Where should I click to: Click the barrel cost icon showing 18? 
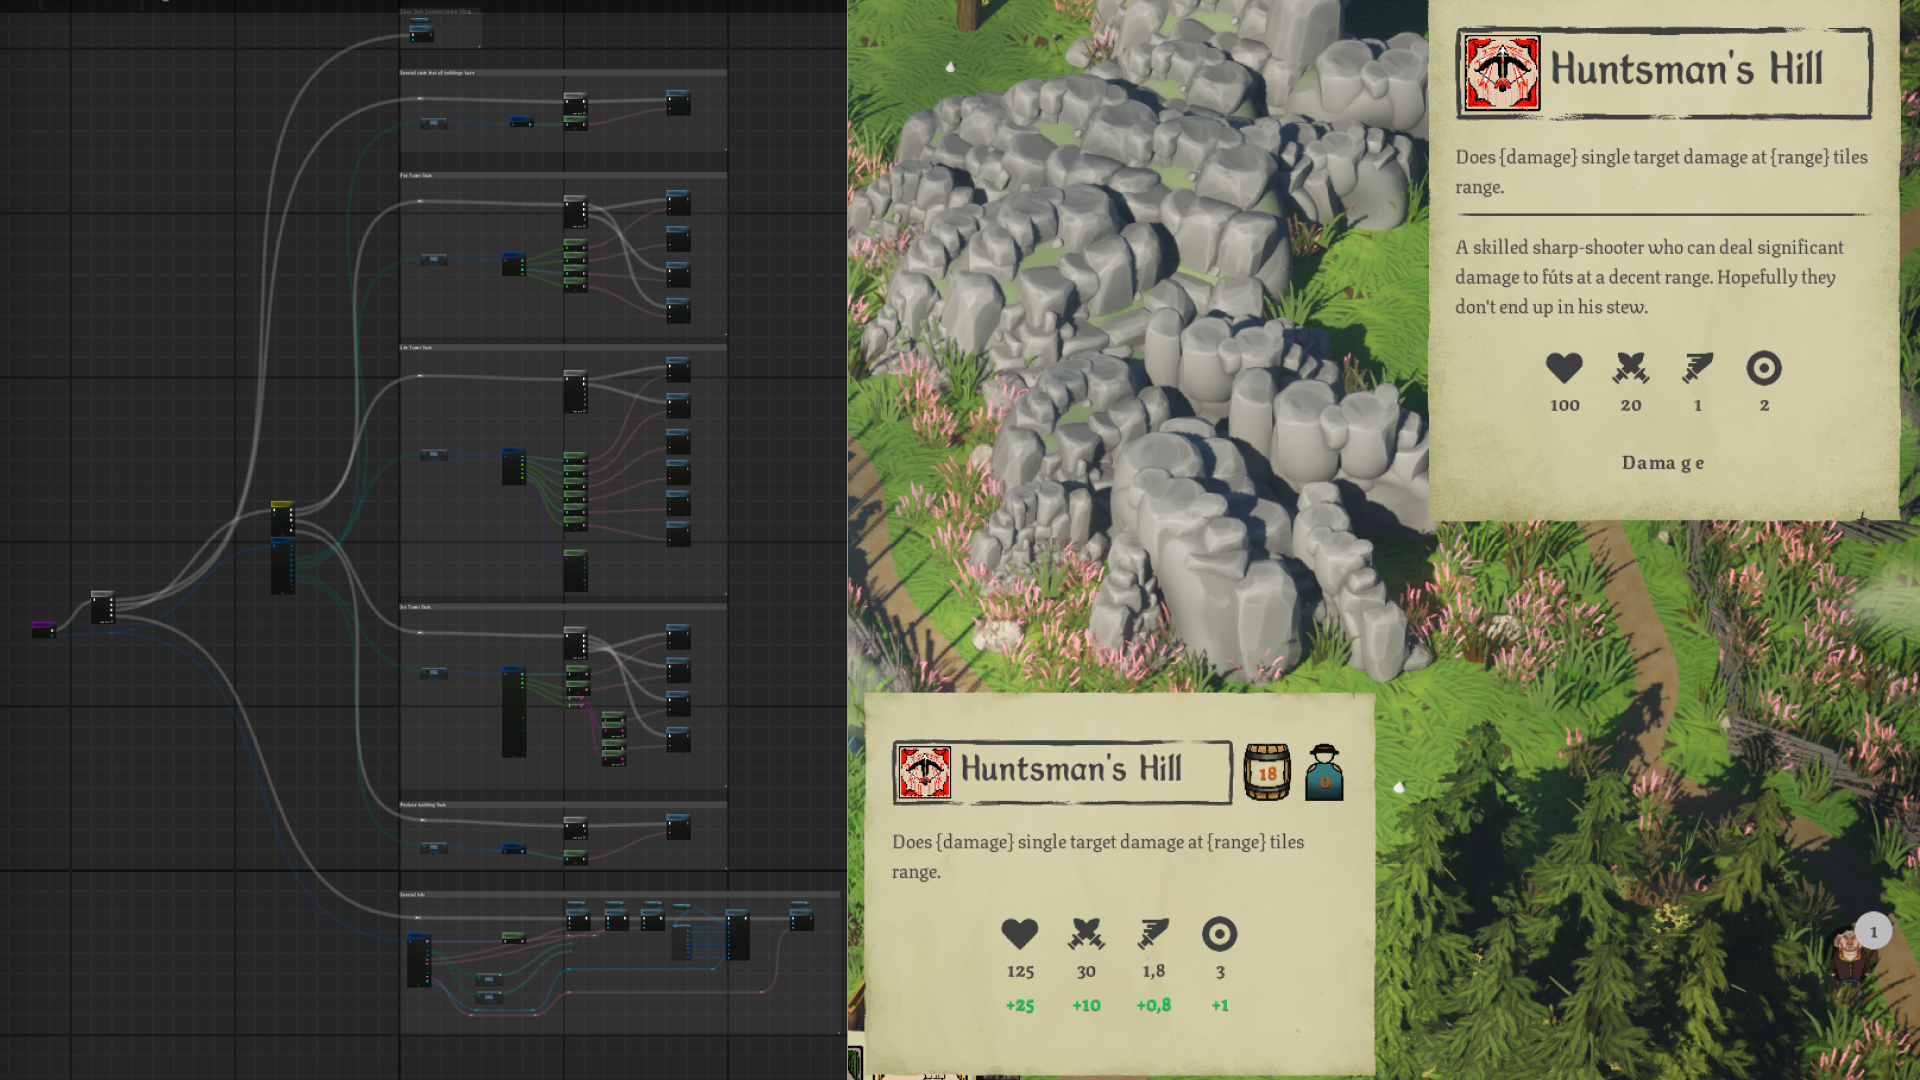pyautogui.click(x=1267, y=772)
